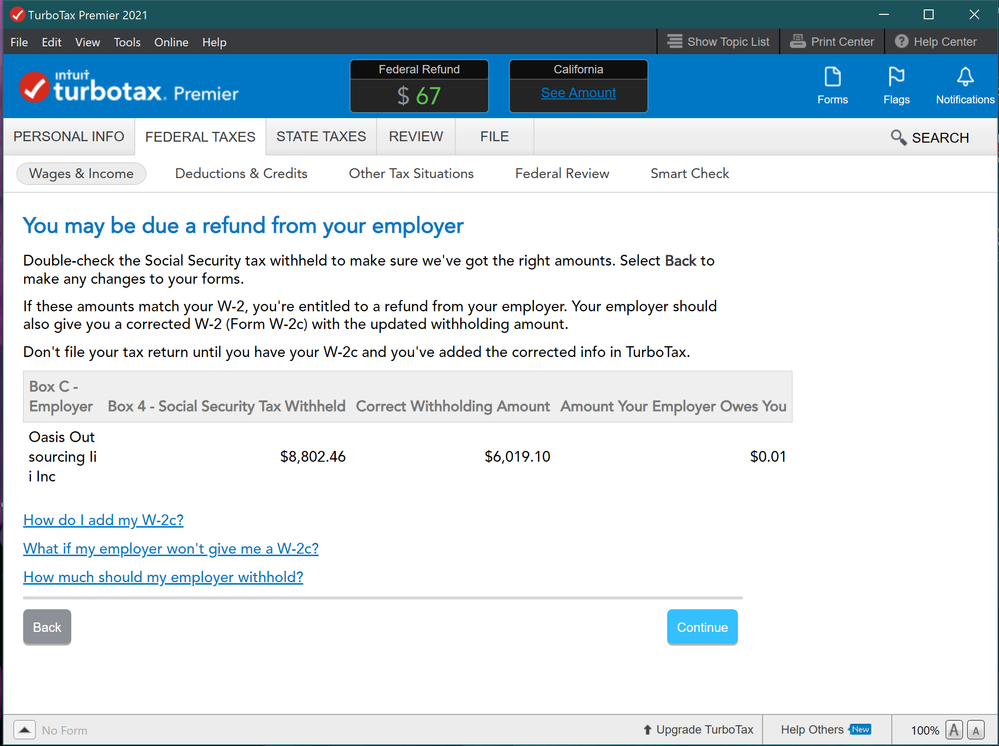The height and width of the screenshot is (746, 999).
Task: Open Other Tax Situations subtab
Action: click(411, 174)
